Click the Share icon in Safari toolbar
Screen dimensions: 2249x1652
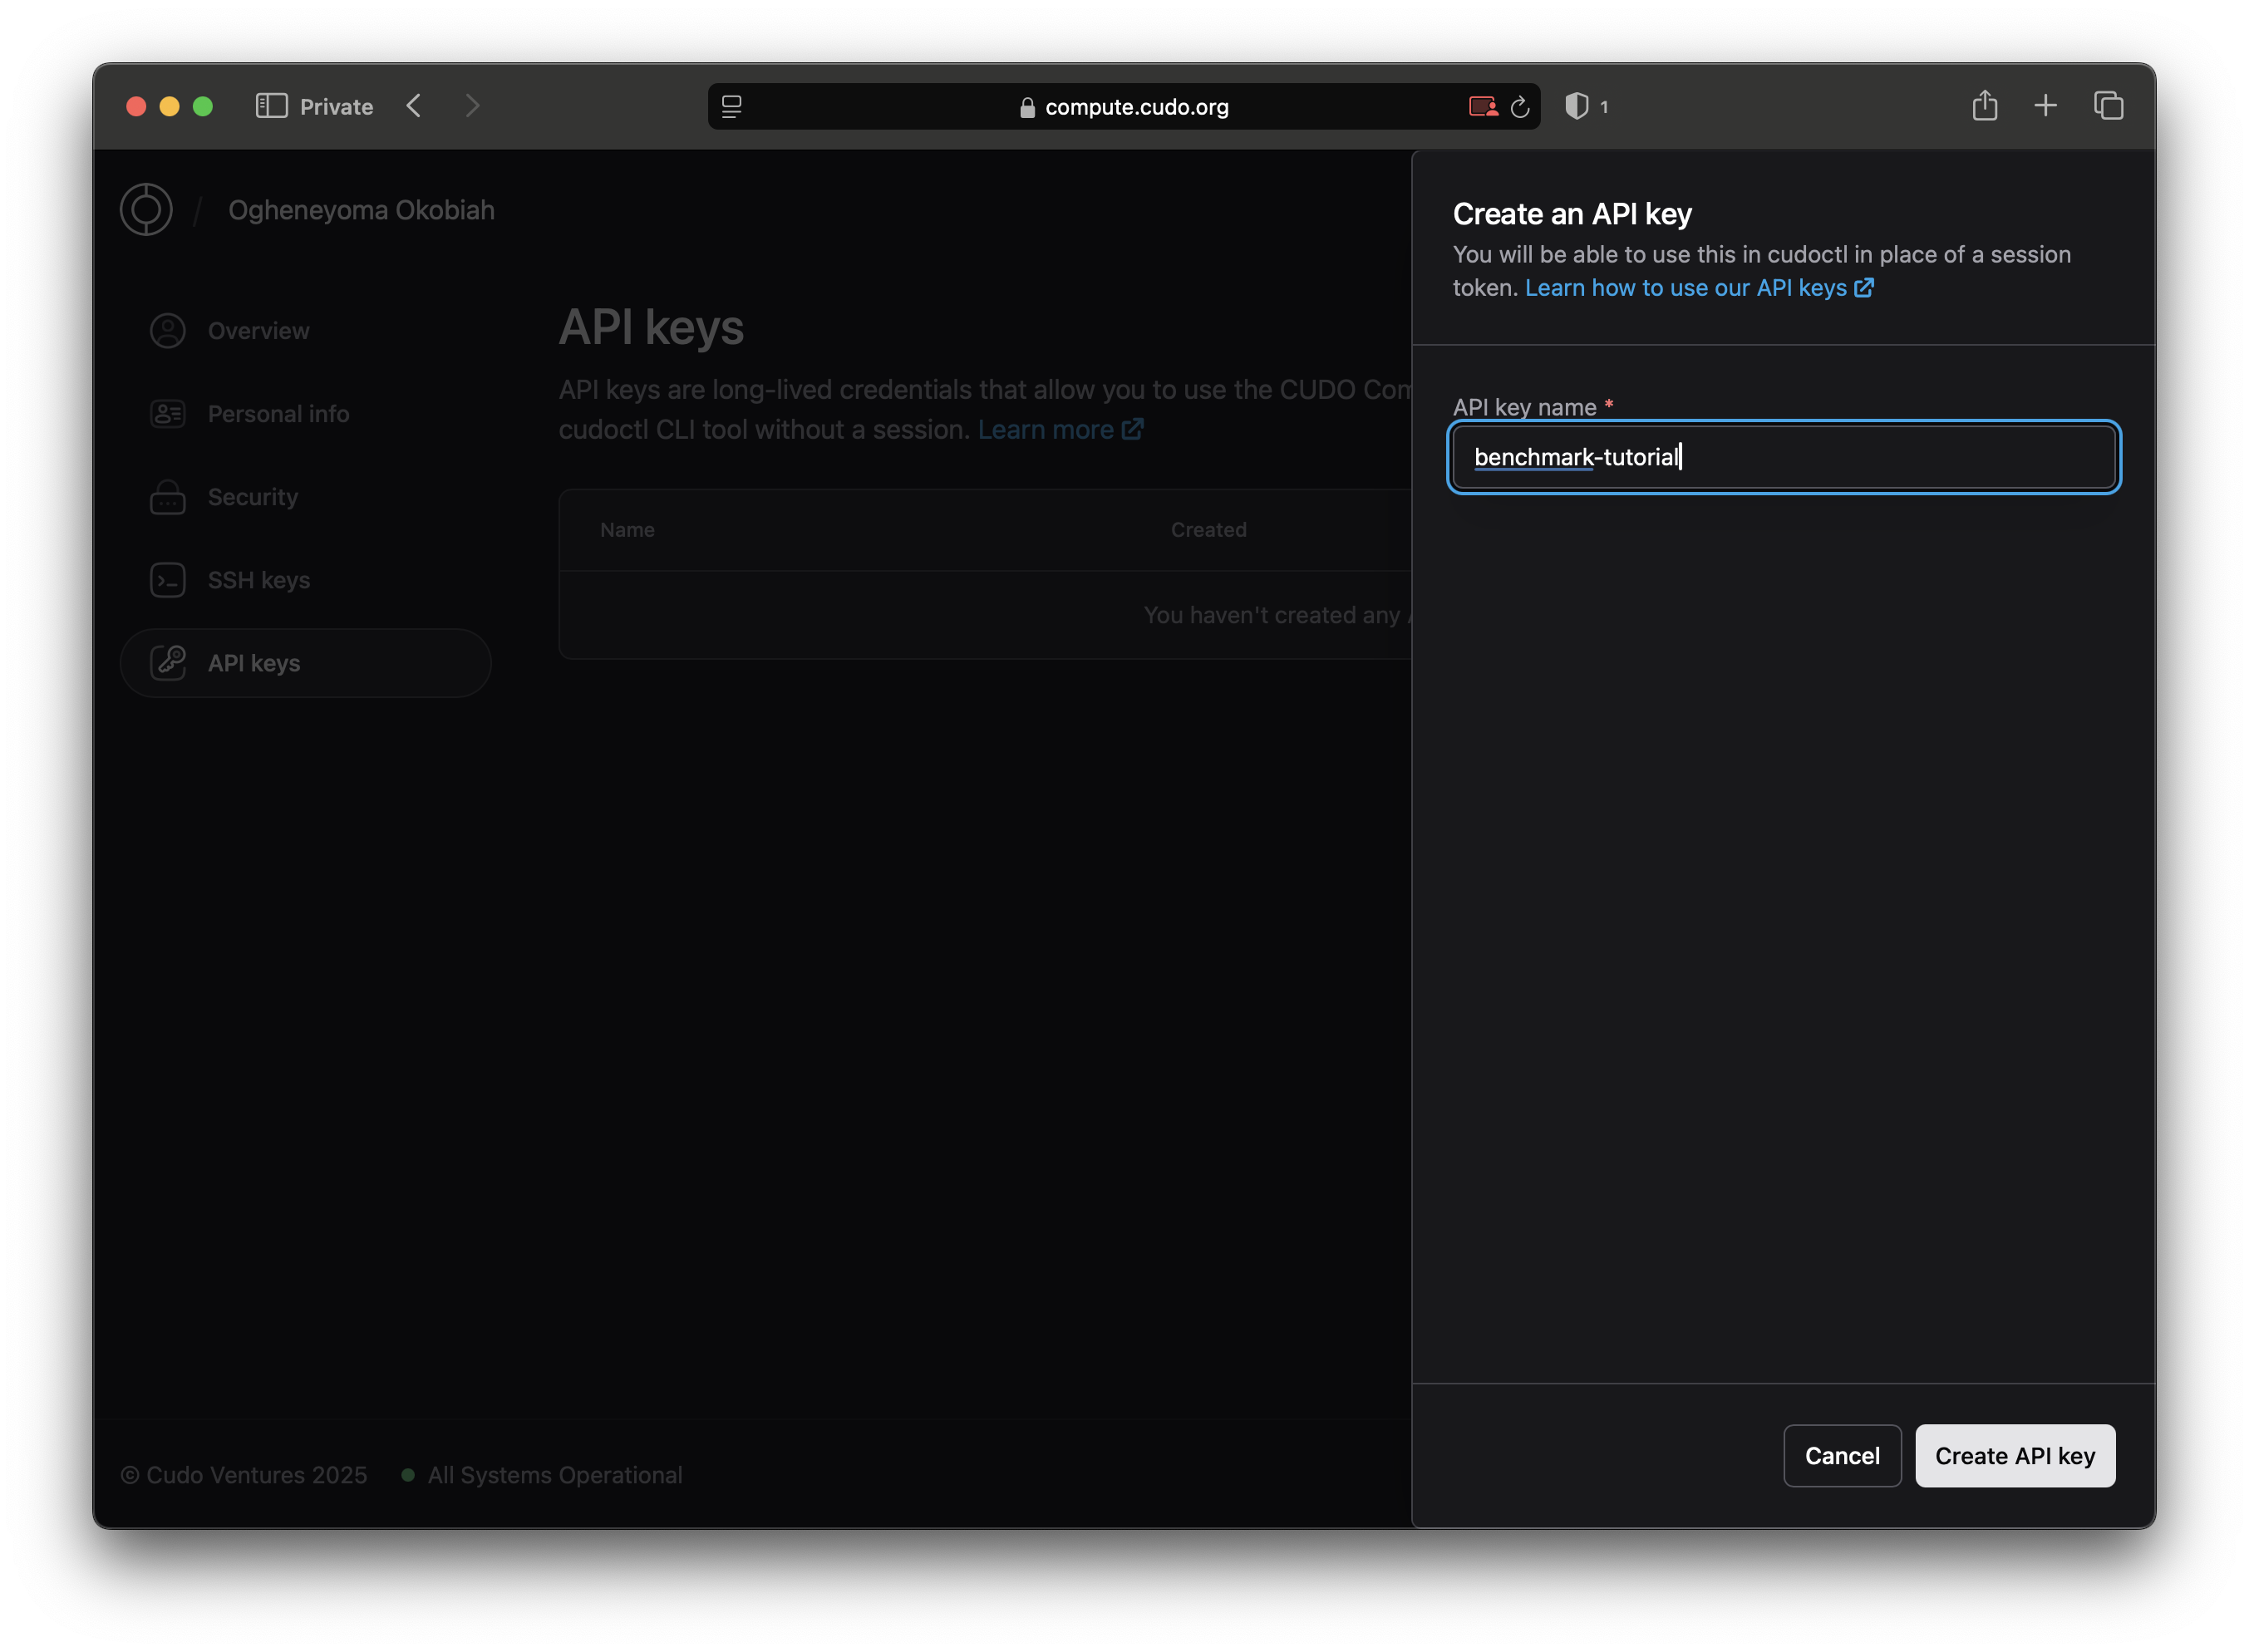click(1985, 105)
